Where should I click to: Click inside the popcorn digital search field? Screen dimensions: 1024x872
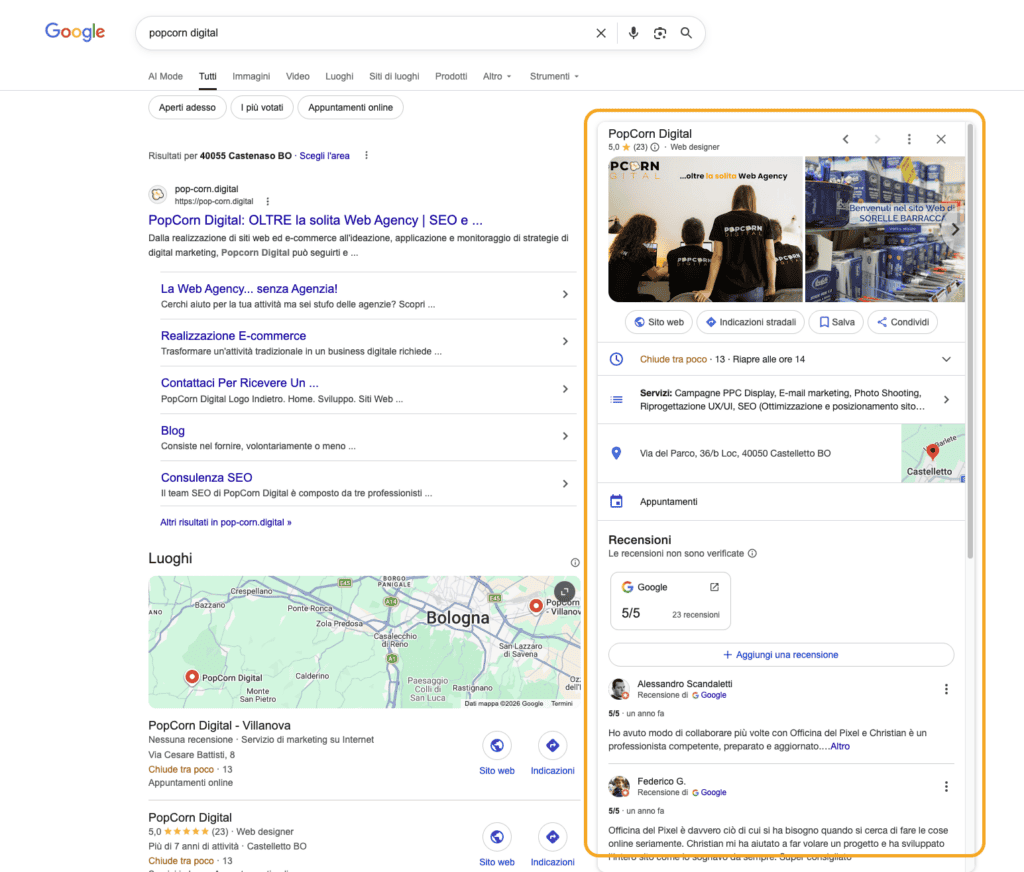coord(366,33)
